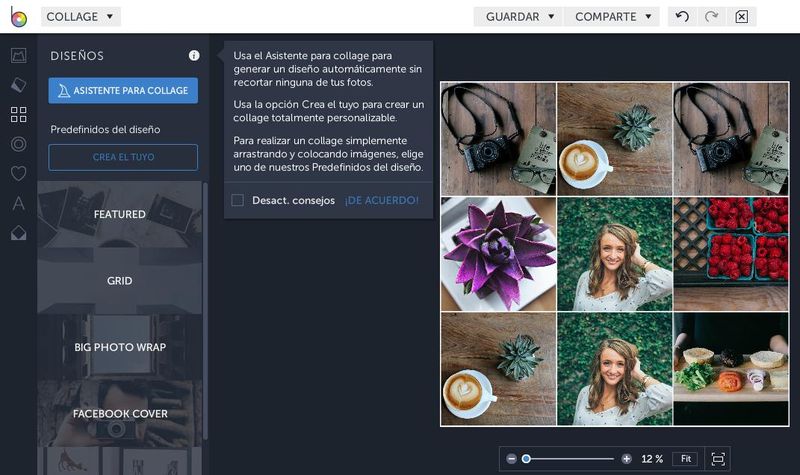
Task: Expand the COLLAGE dropdown
Action: coord(81,17)
